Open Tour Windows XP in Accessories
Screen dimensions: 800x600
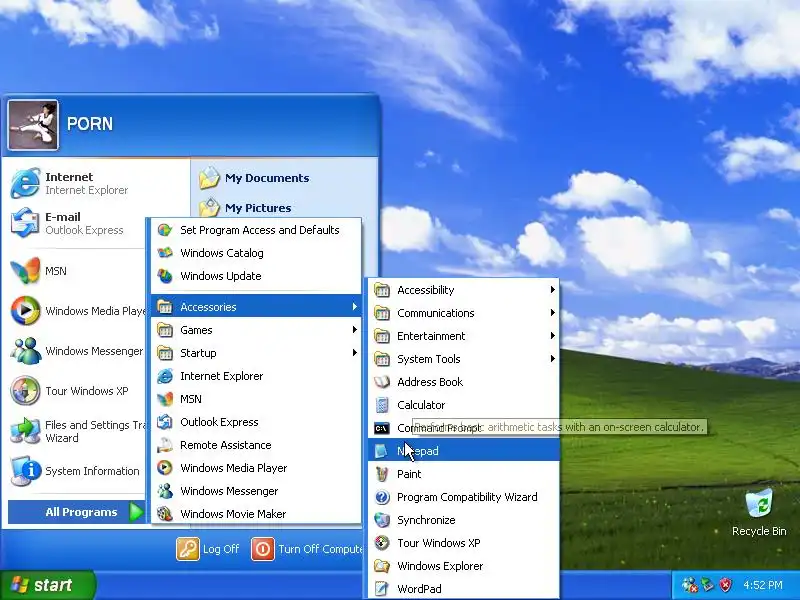click(x=463, y=543)
